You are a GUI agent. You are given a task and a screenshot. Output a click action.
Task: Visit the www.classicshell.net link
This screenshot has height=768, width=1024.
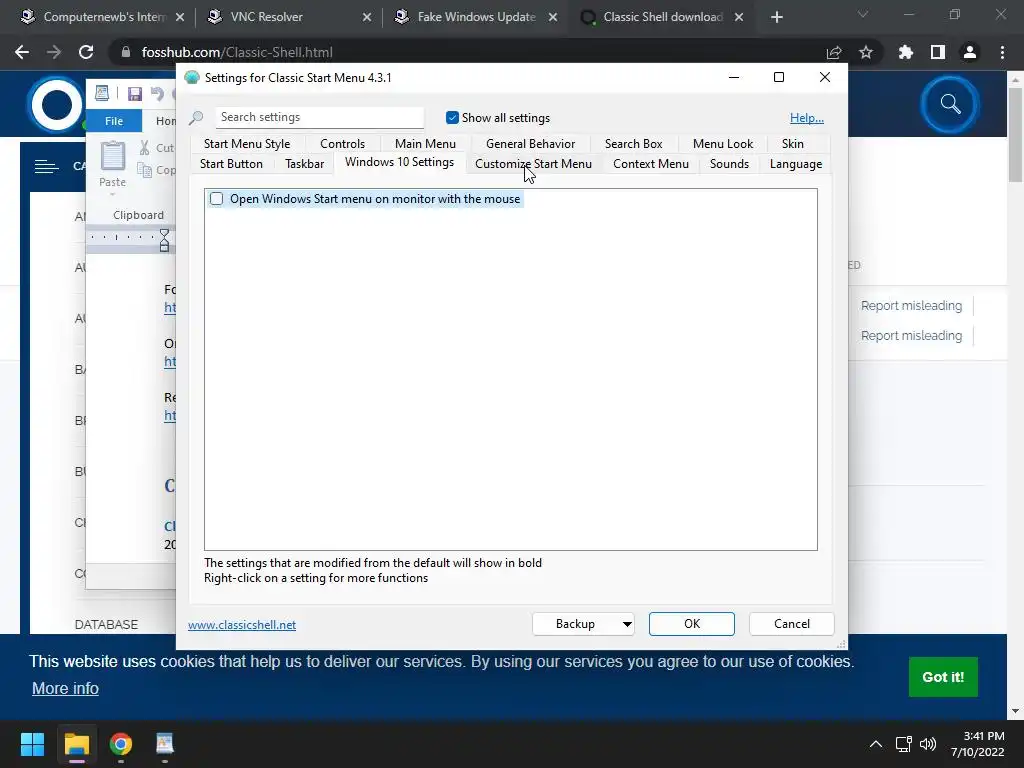tap(242, 625)
